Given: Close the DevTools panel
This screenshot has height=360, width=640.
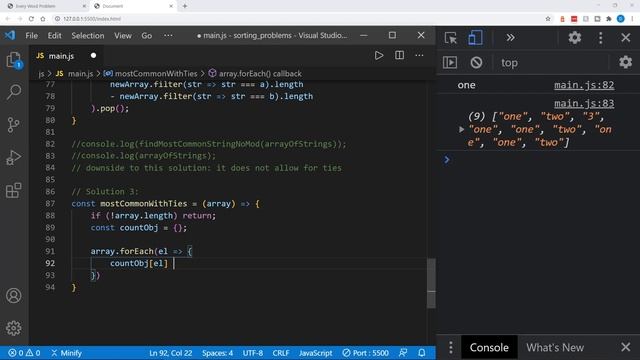Looking at the screenshot, I should point(626,38).
